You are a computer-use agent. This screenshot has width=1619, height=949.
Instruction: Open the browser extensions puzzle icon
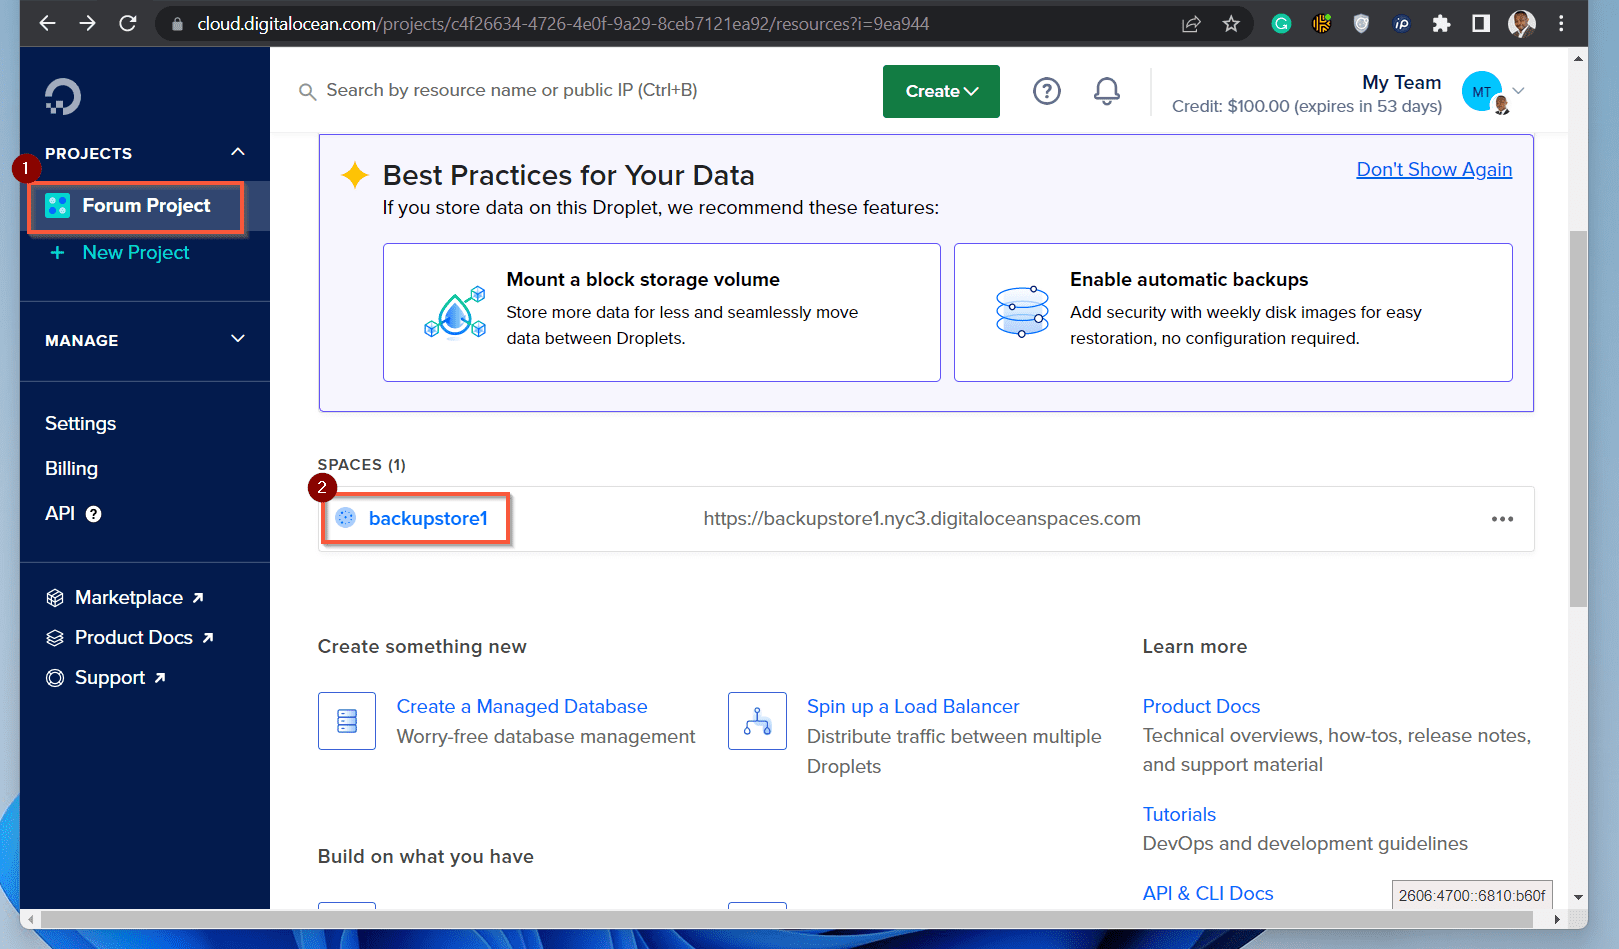tap(1441, 24)
